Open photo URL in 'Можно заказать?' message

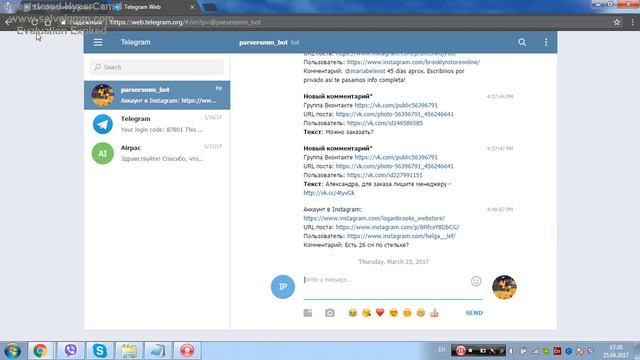click(x=394, y=114)
